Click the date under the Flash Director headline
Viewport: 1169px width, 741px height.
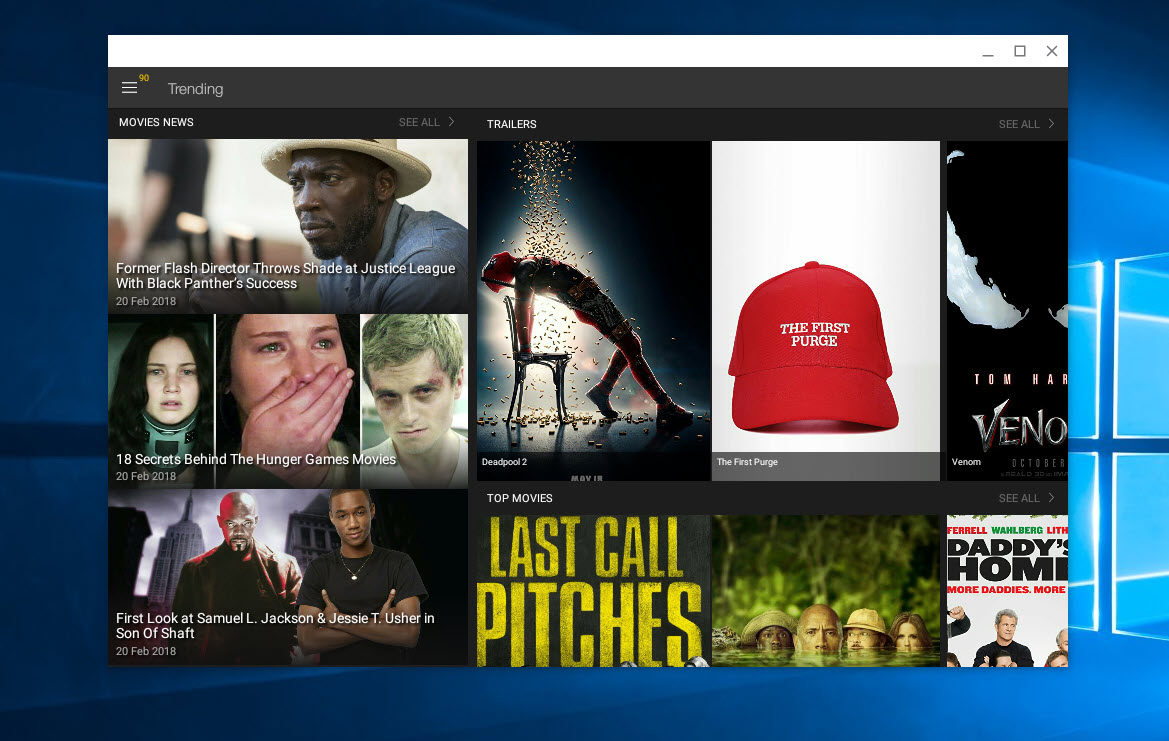146,301
